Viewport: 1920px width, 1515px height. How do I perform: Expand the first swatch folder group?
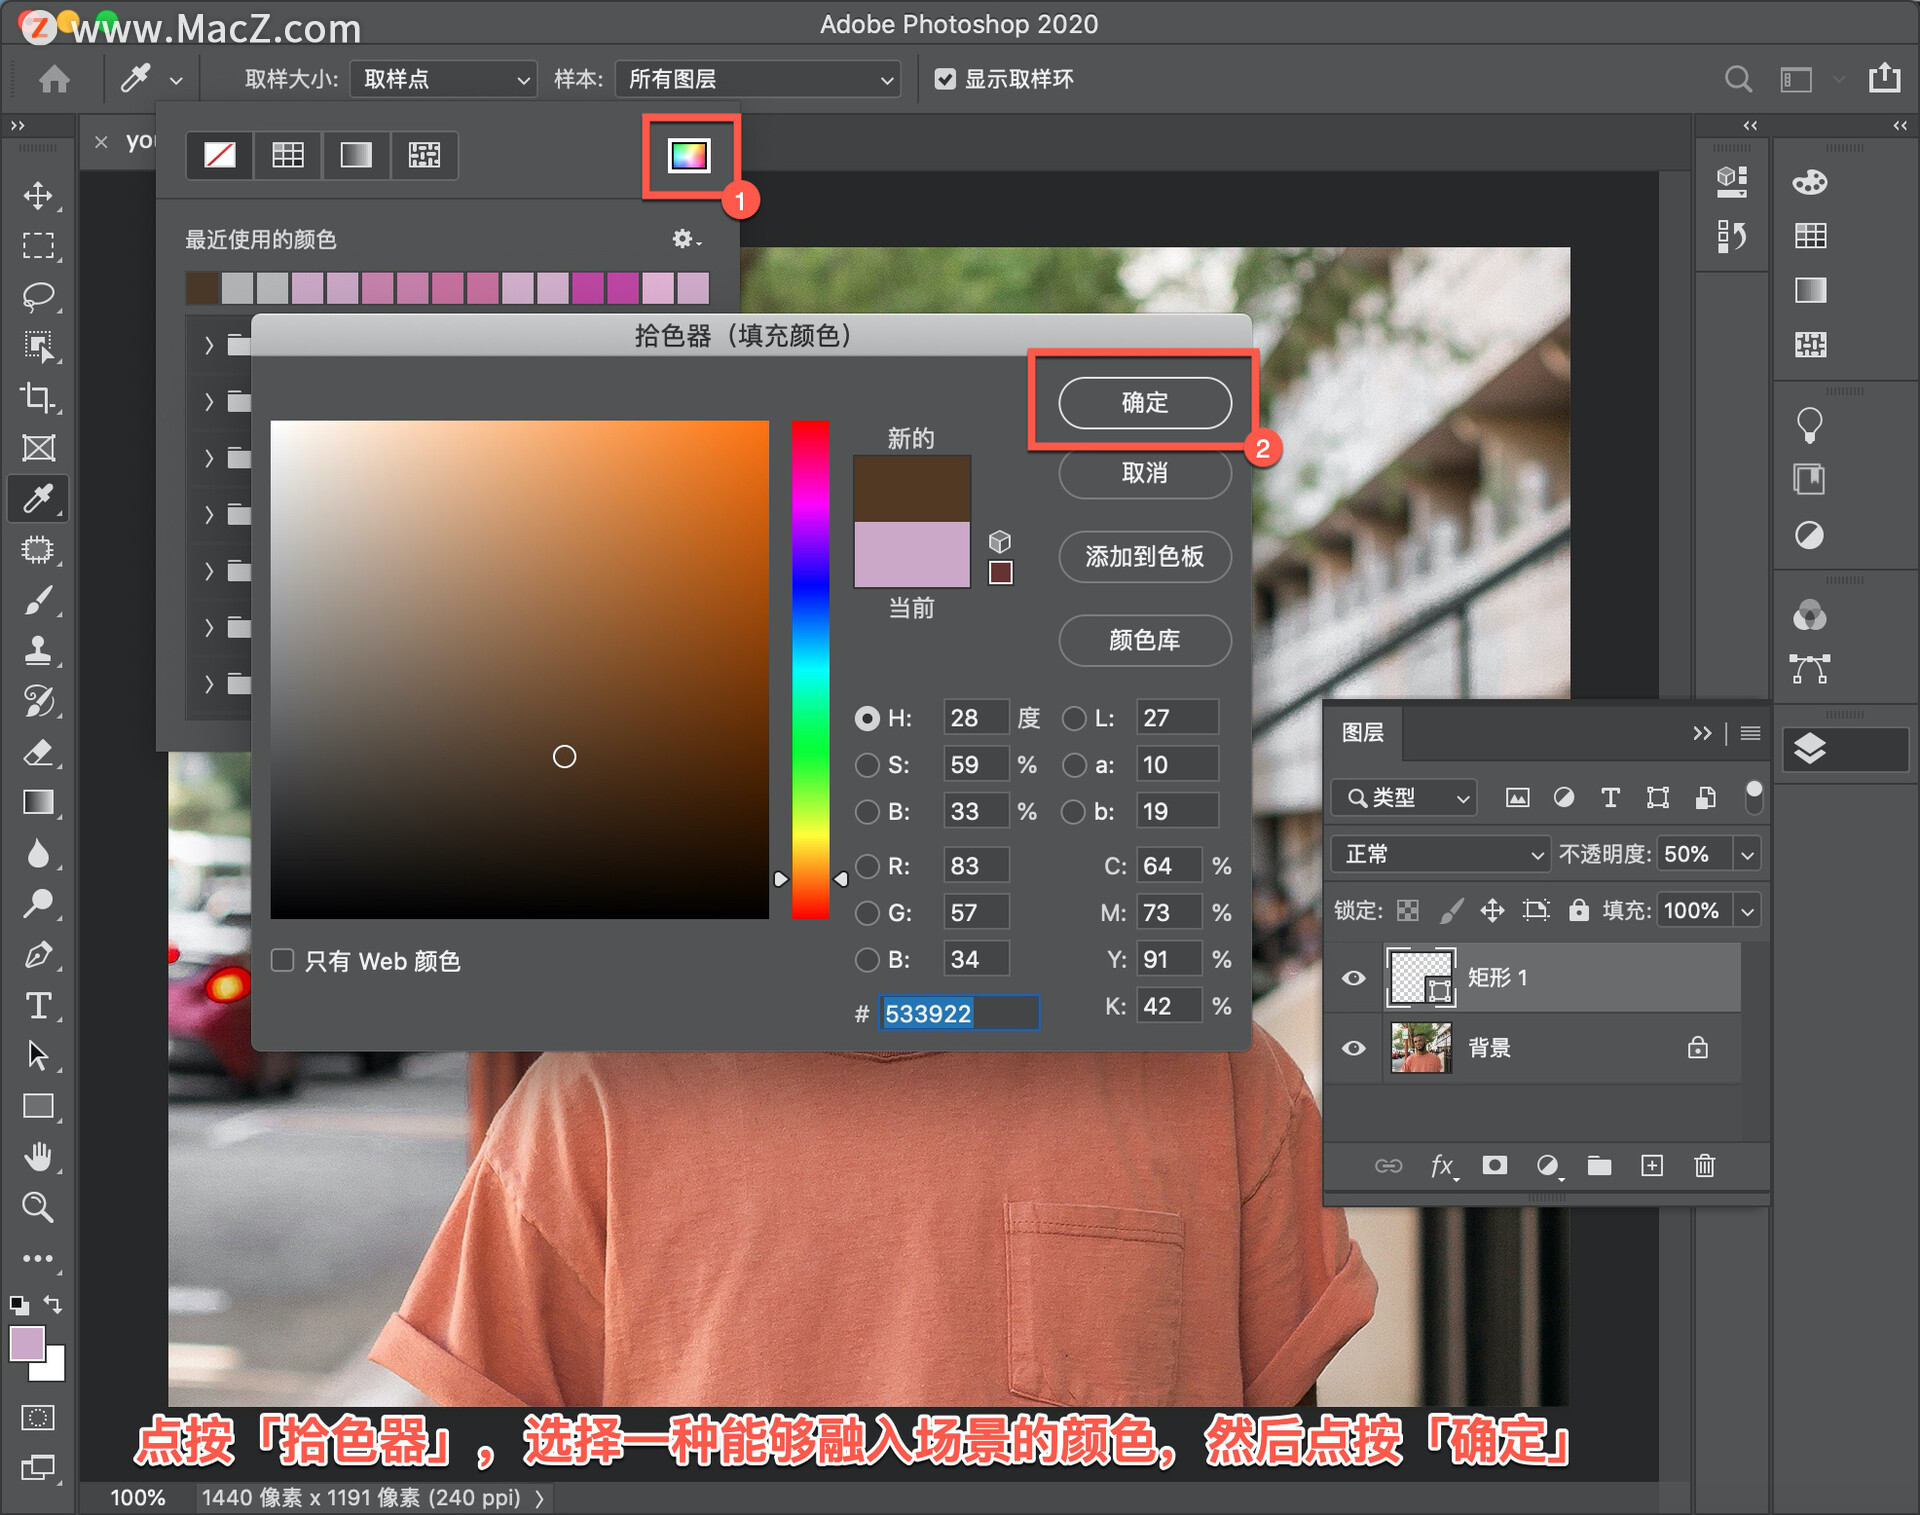(209, 345)
